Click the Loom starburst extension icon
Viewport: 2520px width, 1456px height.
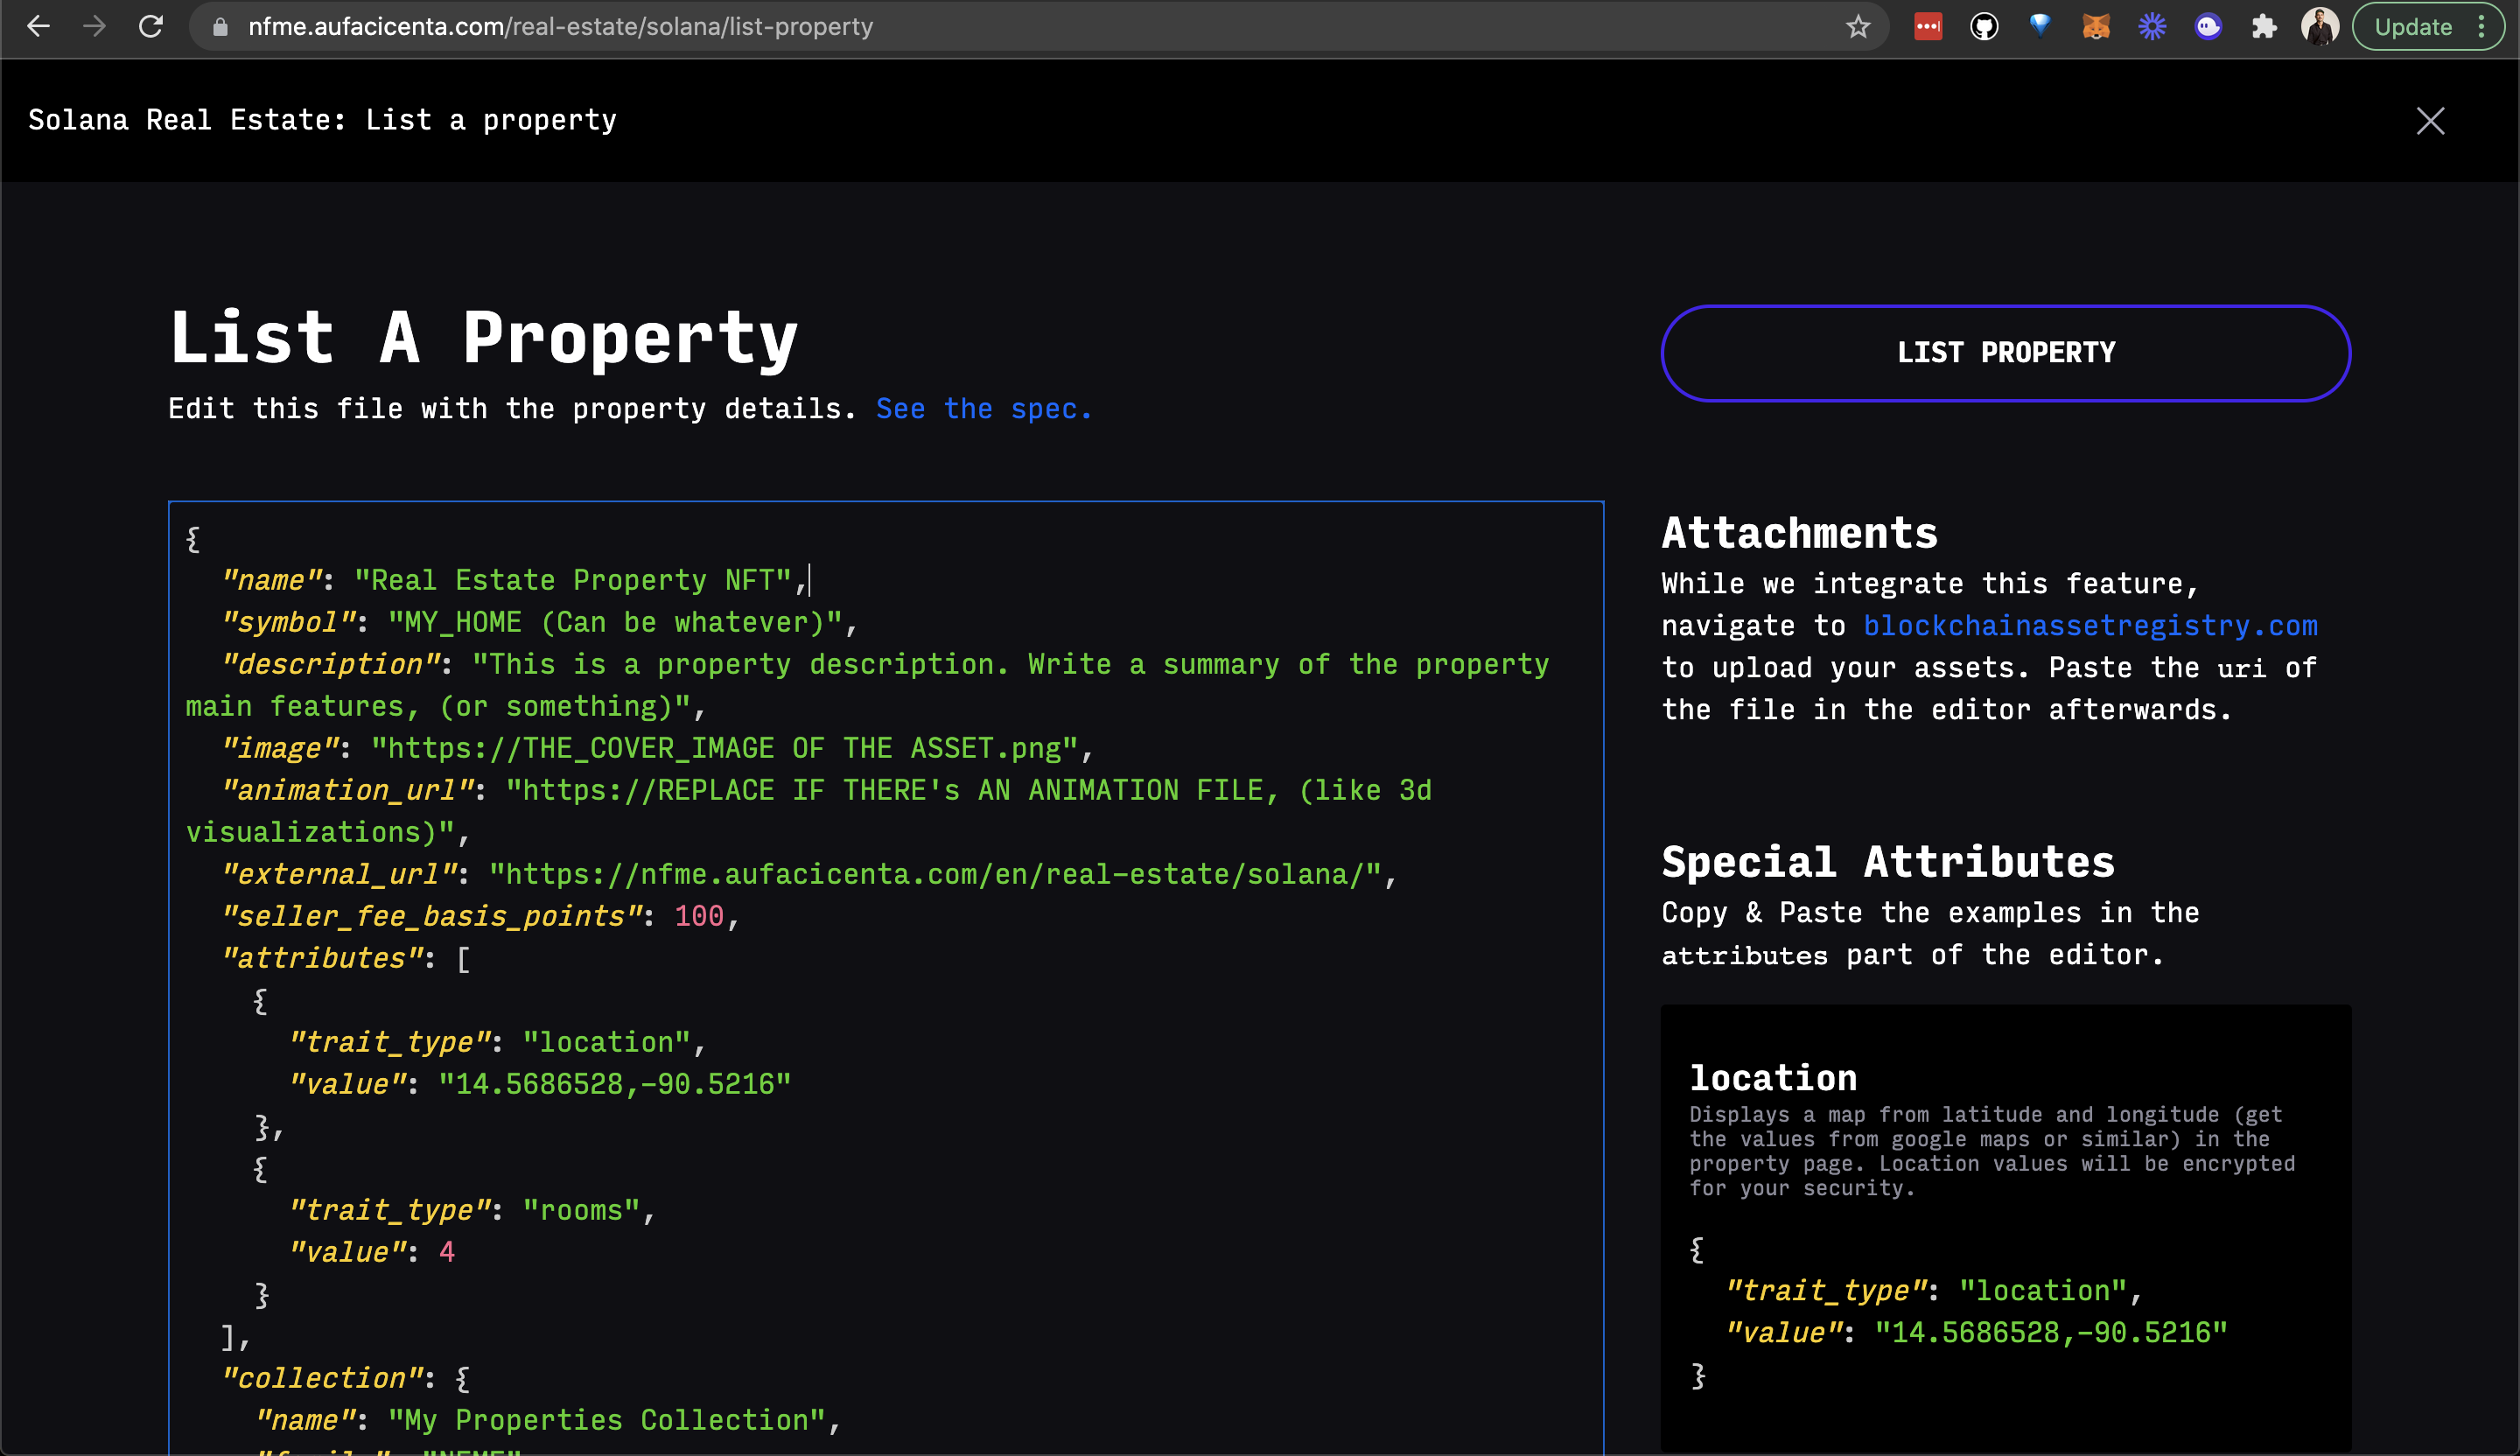(x=2152, y=27)
